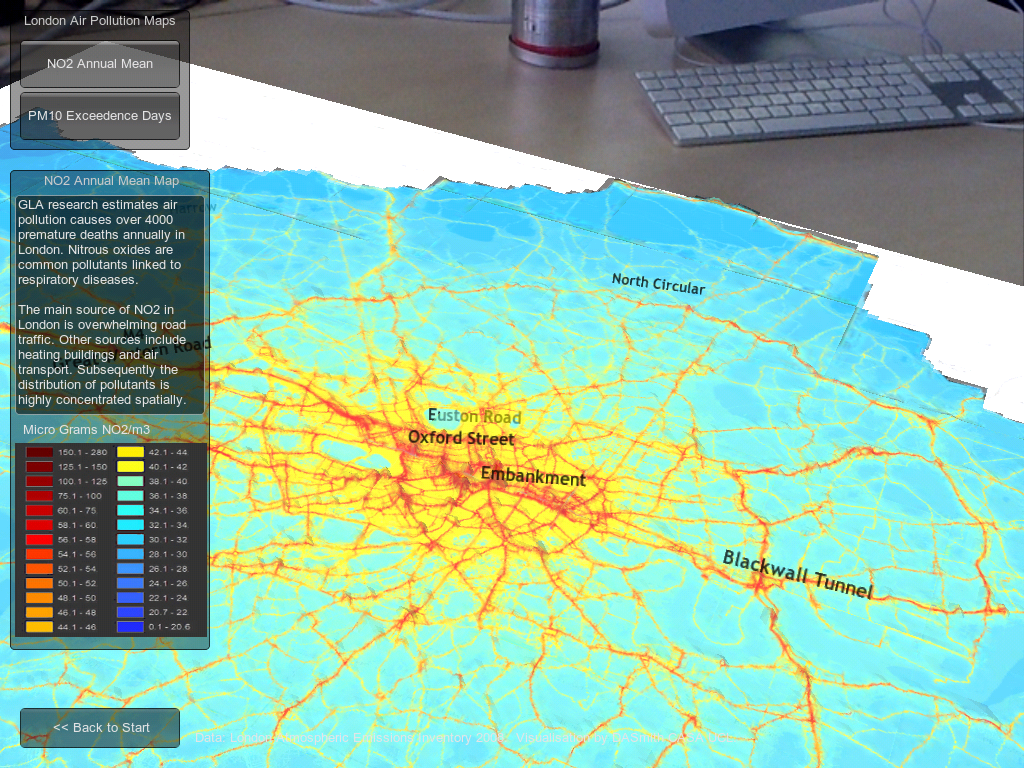
Task: Click the 150.1 - 280 dark red swatch
Action: [40, 452]
